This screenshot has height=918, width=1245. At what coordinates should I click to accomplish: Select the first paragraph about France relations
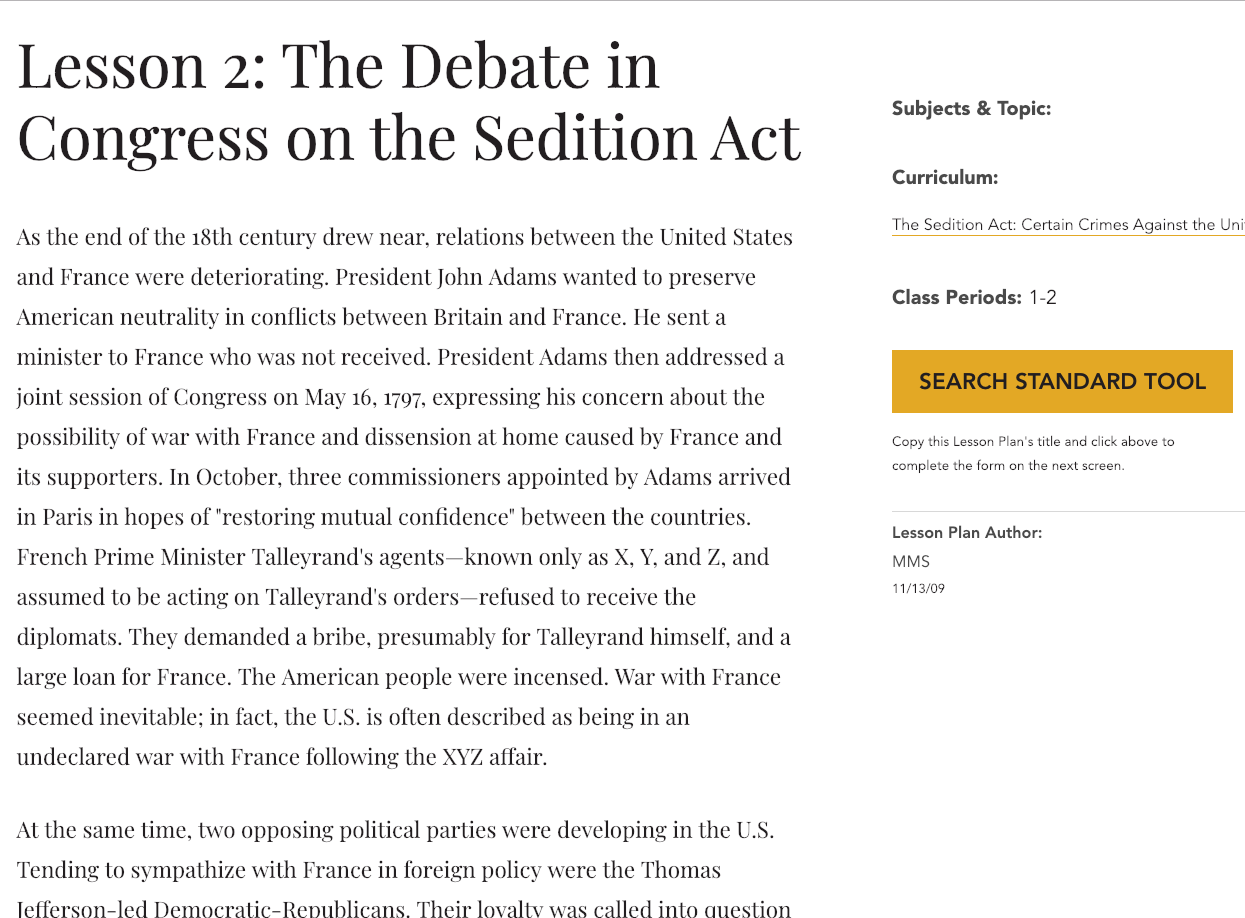[x=400, y=496]
